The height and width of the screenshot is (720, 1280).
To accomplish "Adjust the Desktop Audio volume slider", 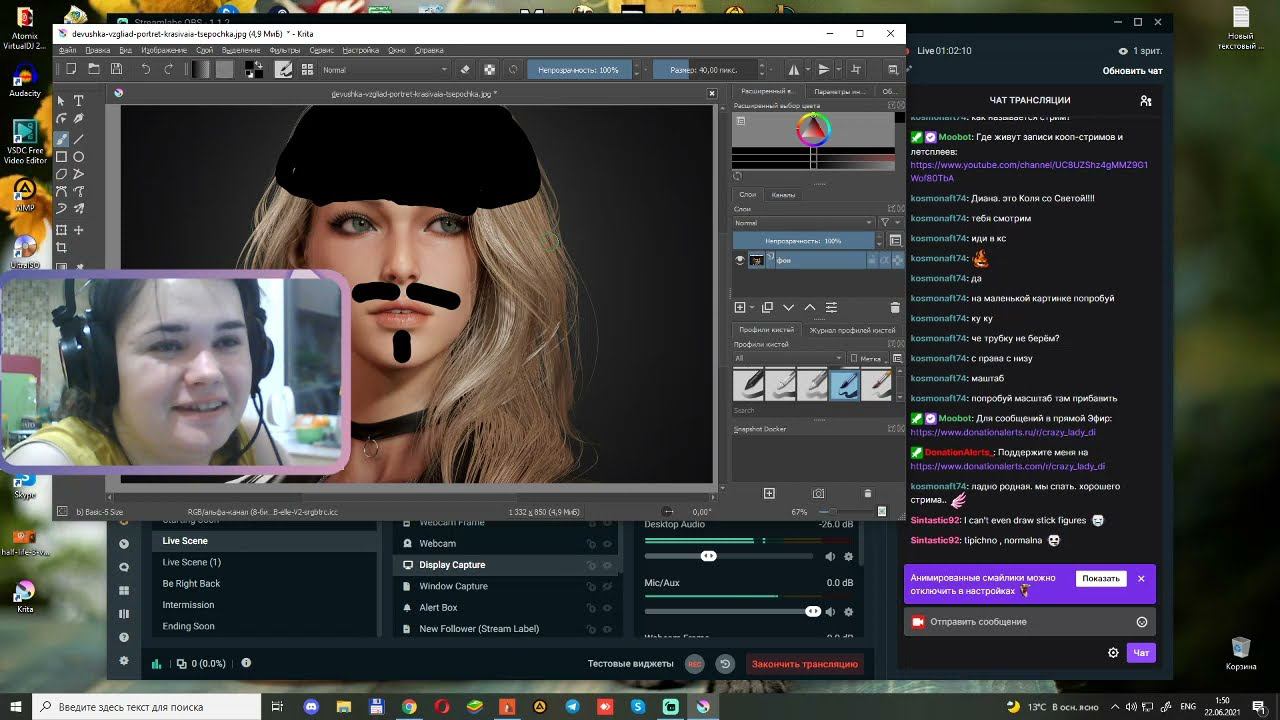I will click(x=708, y=556).
